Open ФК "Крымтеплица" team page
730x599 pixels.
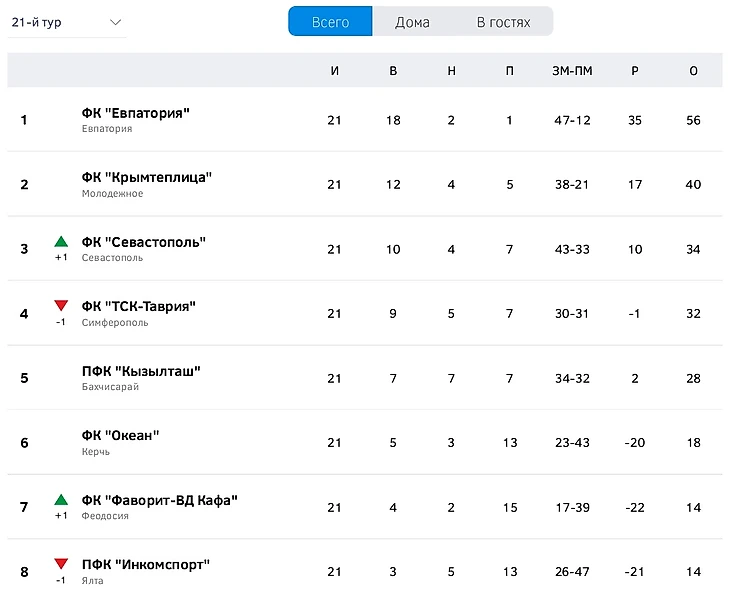click(x=147, y=177)
